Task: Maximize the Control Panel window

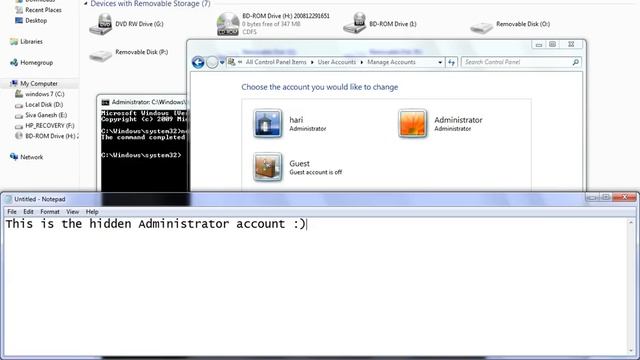Action: click(552, 44)
